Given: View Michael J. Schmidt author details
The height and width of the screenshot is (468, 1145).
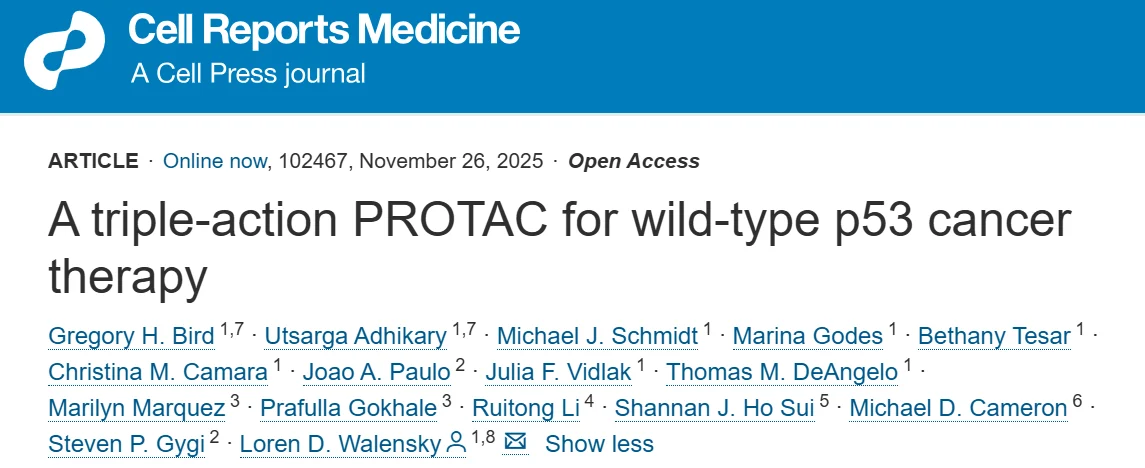Looking at the screenshot, I should (598, 336).
